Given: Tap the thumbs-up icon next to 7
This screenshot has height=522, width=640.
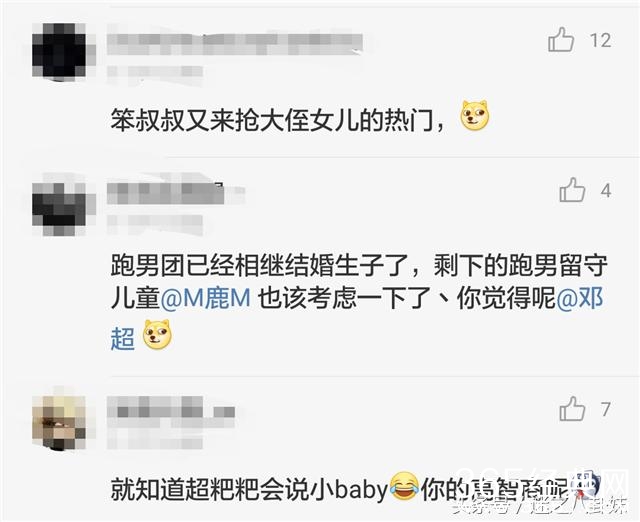Looking at the screenshot, I should (x=572, y=409).
